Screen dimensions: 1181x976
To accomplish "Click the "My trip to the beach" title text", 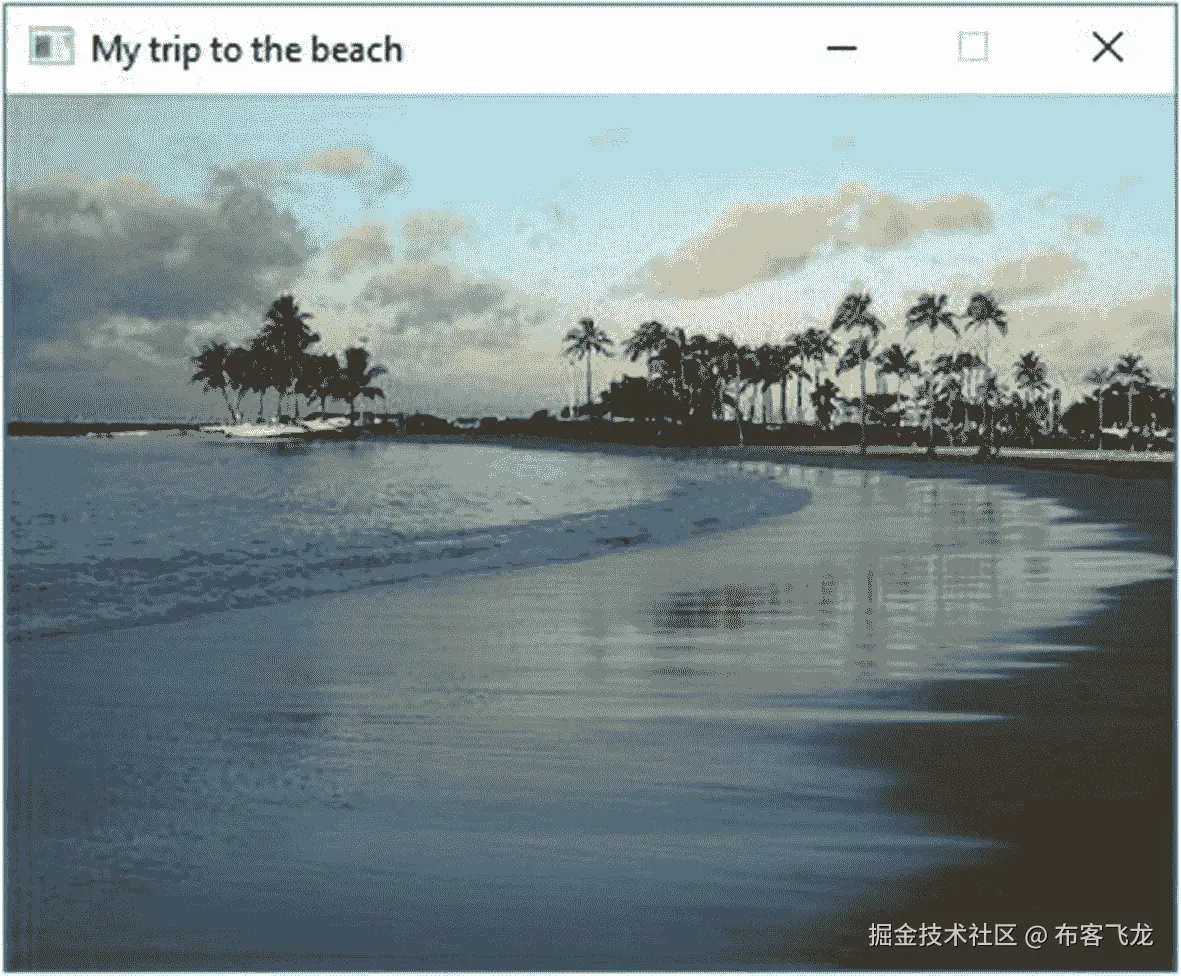I will coord(247,50).
